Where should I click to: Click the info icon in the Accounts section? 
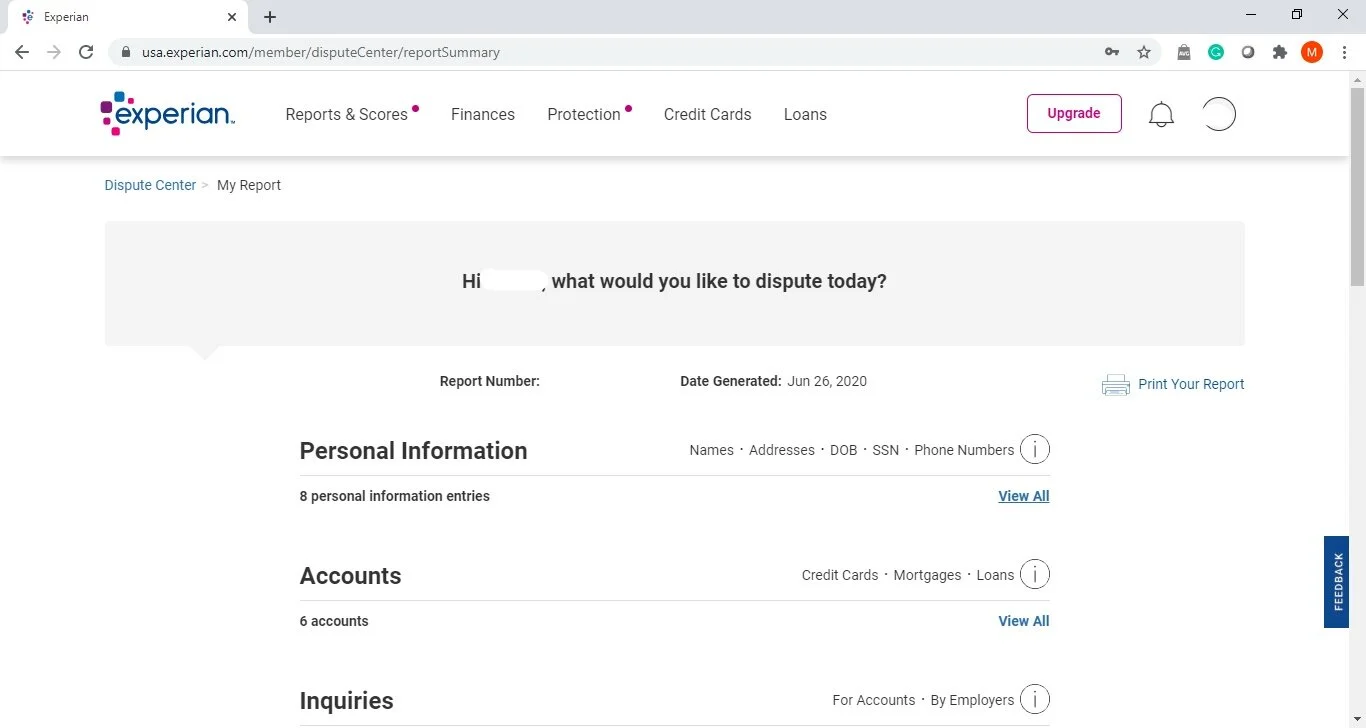point(1035,574)
